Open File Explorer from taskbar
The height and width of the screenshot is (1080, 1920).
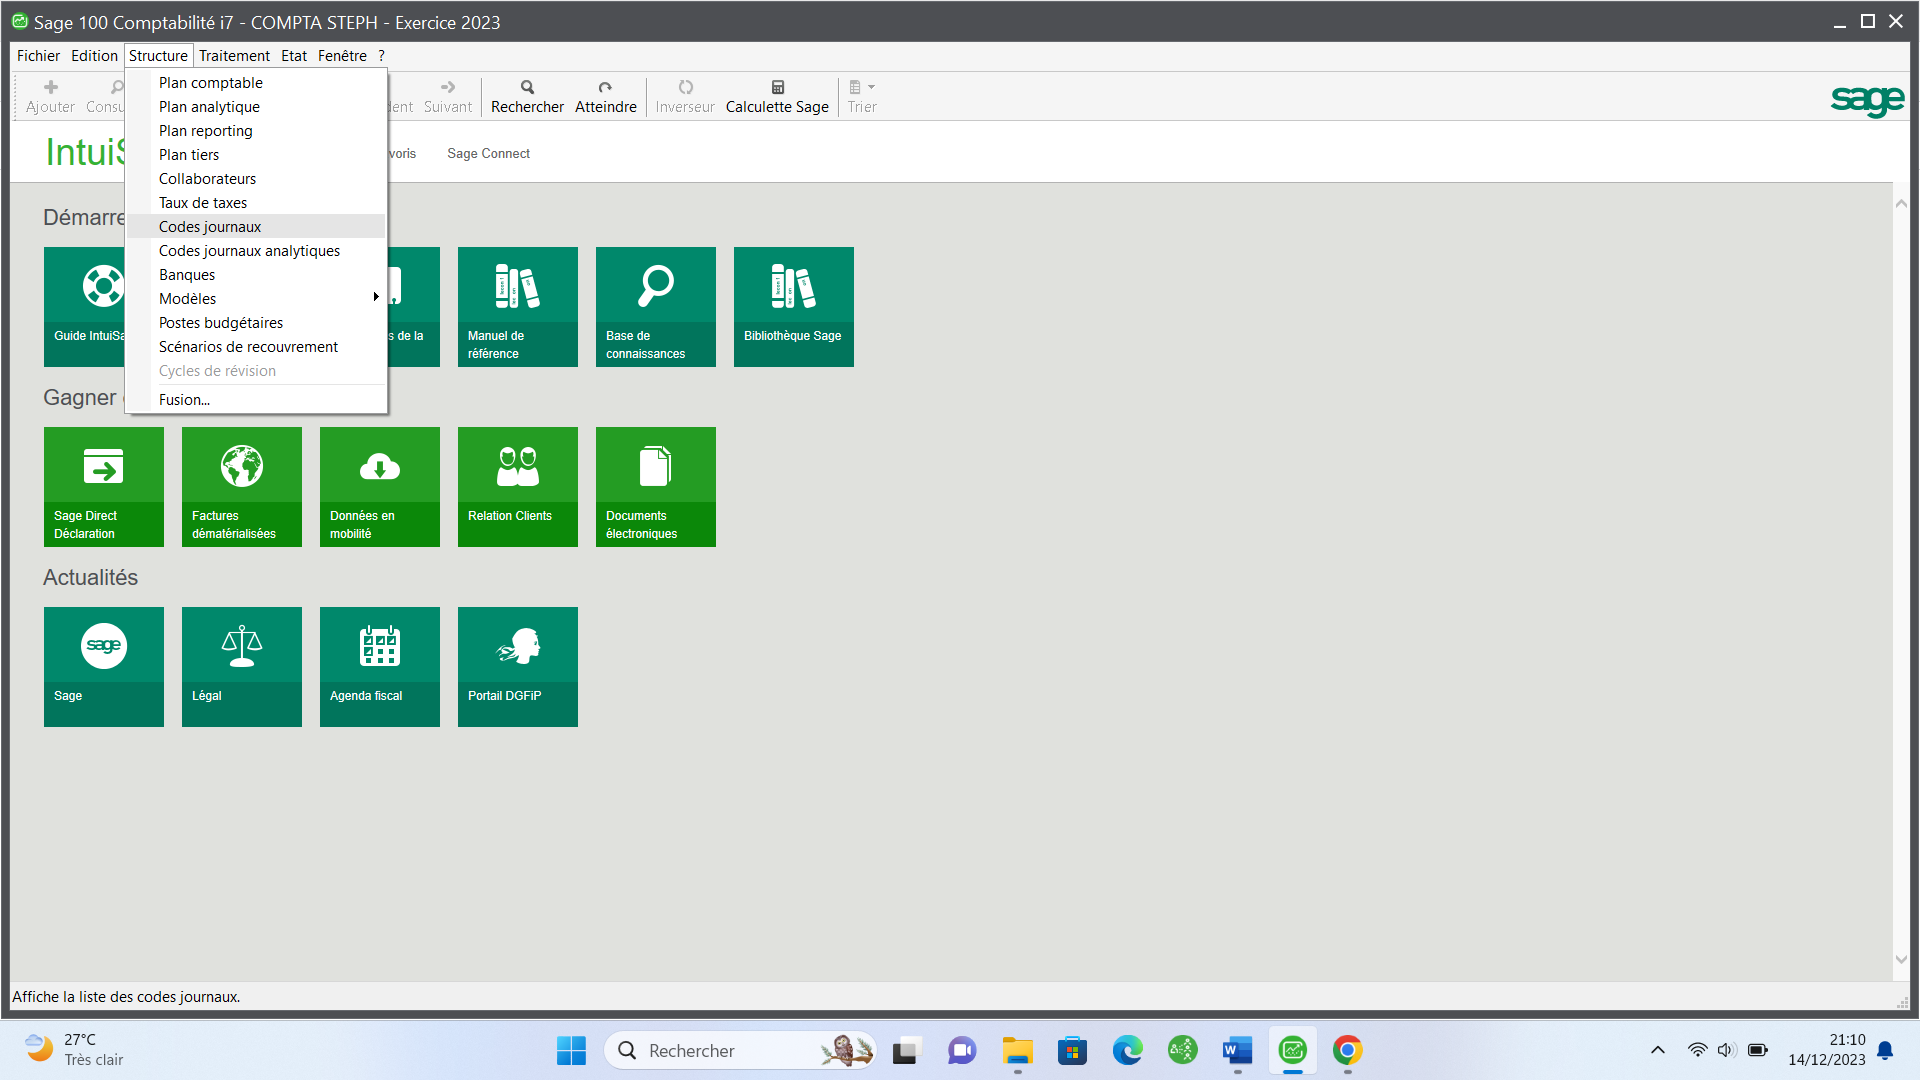pyautogui.click(x=1017, y=1050)
